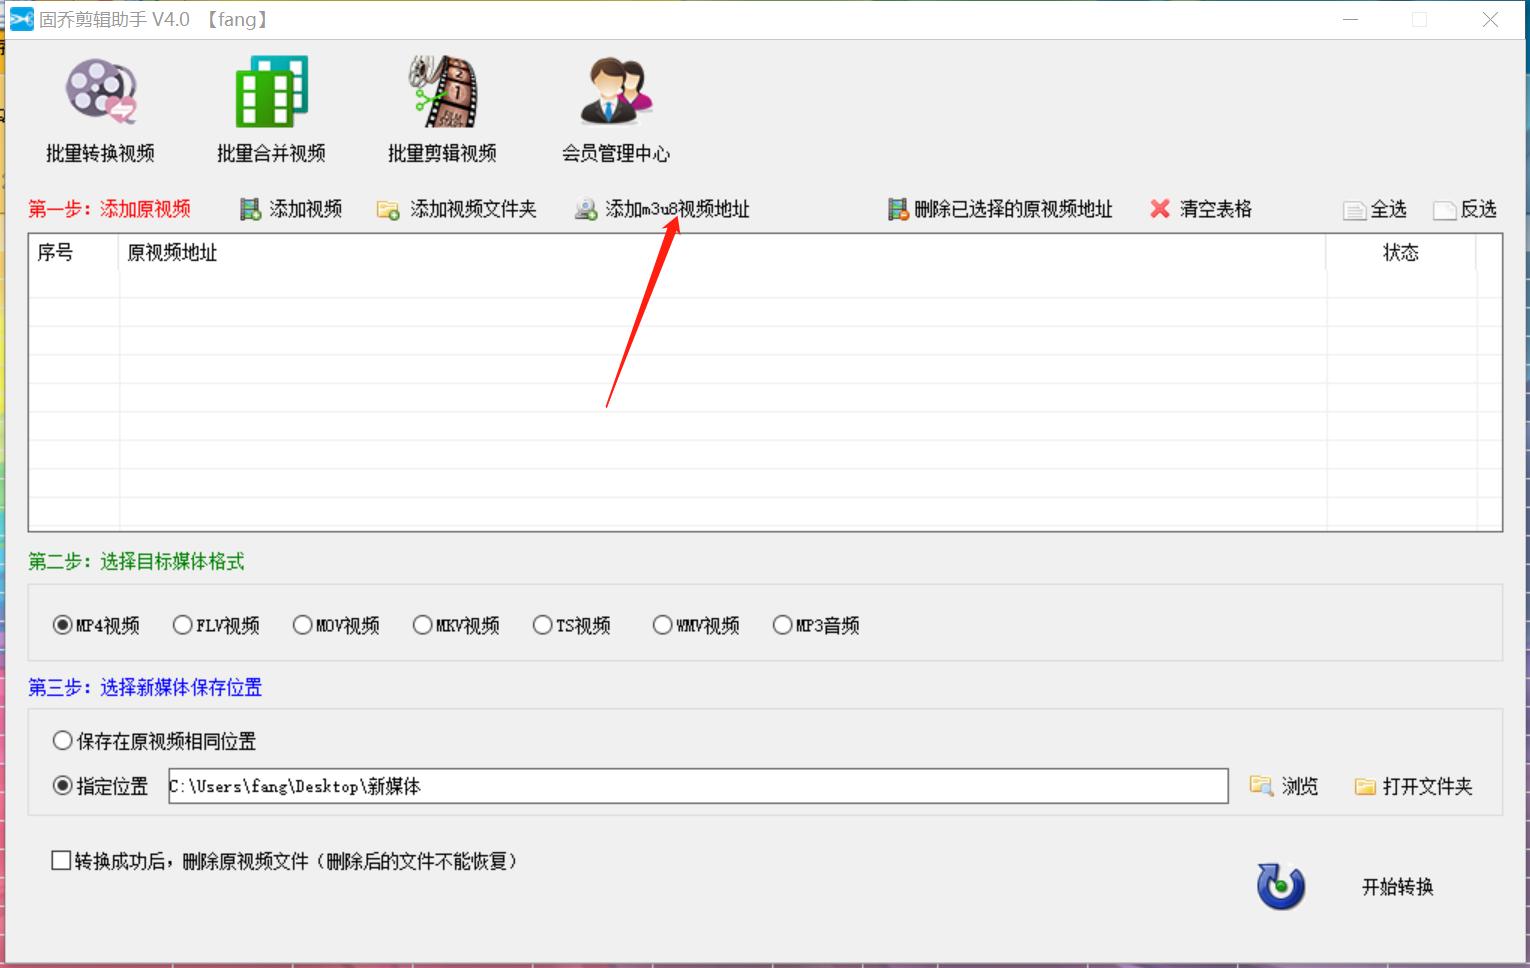
Task: Click 删除已选择的原视频地址 button text
Action: [x=1014, y=209]
